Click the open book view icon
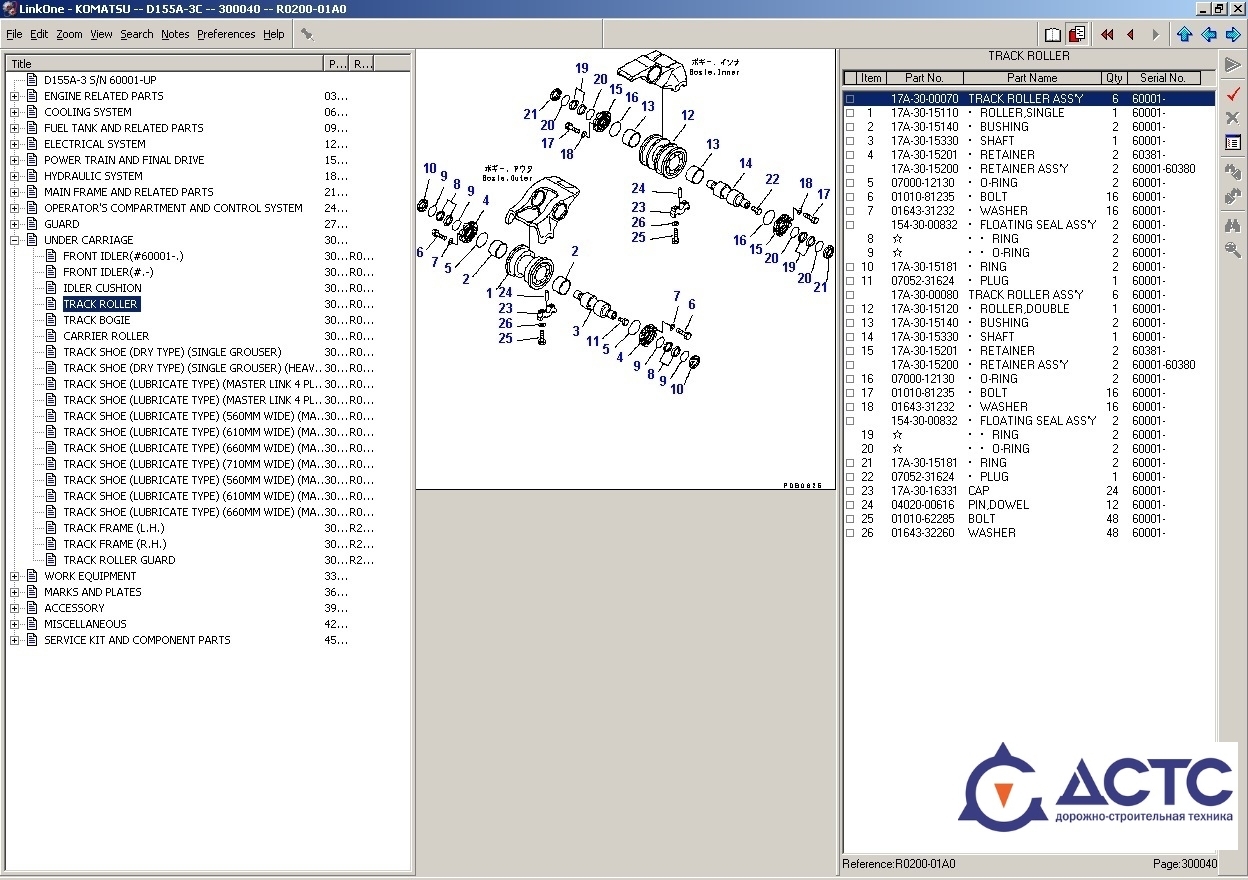This screenshot has width=1248, height=880. click(1053, 34)
